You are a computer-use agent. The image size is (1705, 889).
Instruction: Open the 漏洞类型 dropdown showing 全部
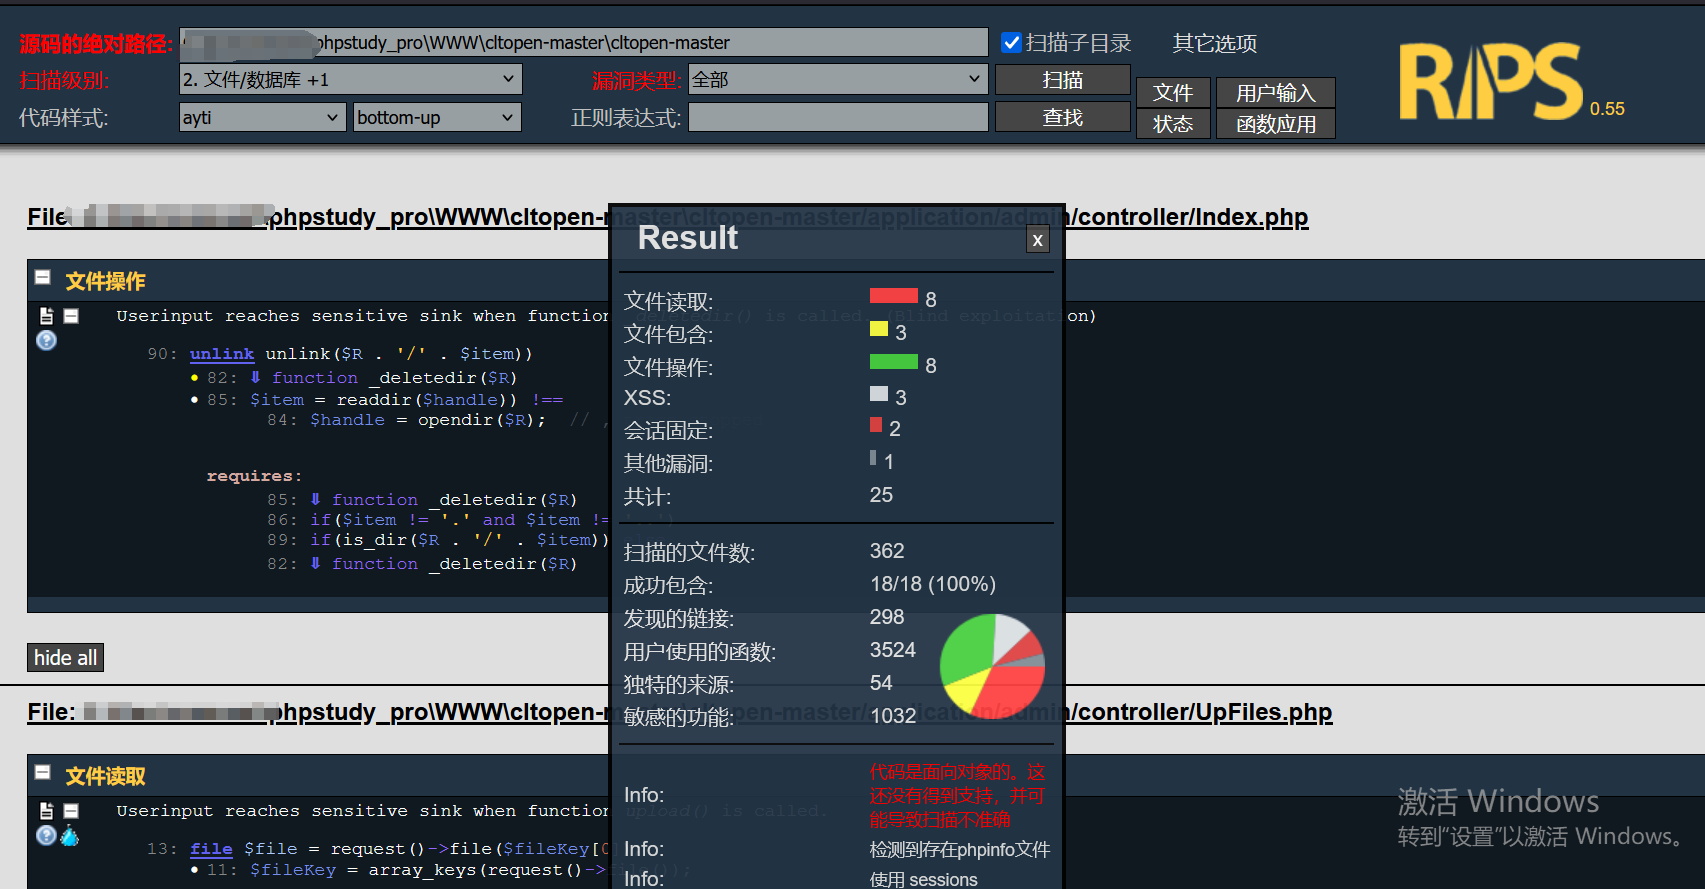837,79
